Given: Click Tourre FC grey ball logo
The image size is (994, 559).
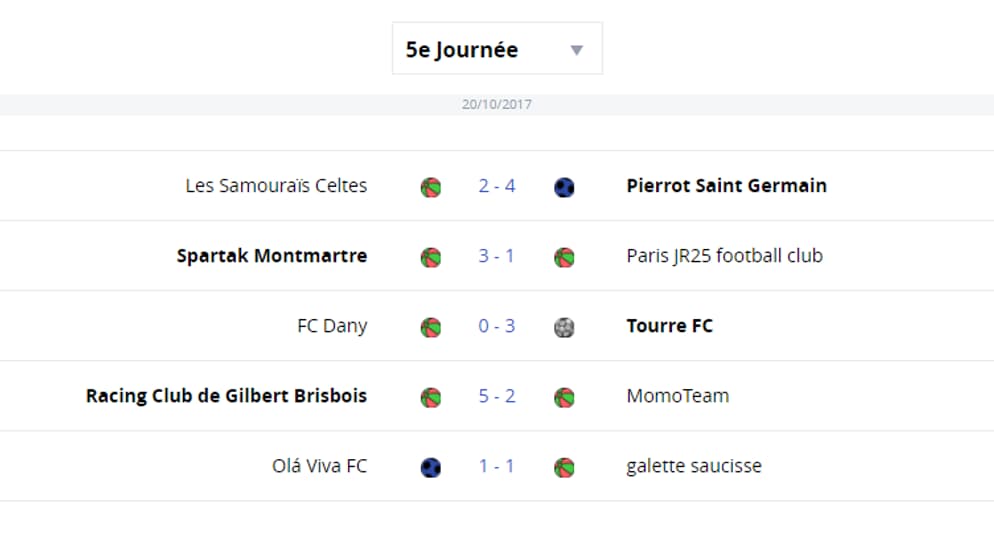Looking at the screenshot, I should point(564,327).
